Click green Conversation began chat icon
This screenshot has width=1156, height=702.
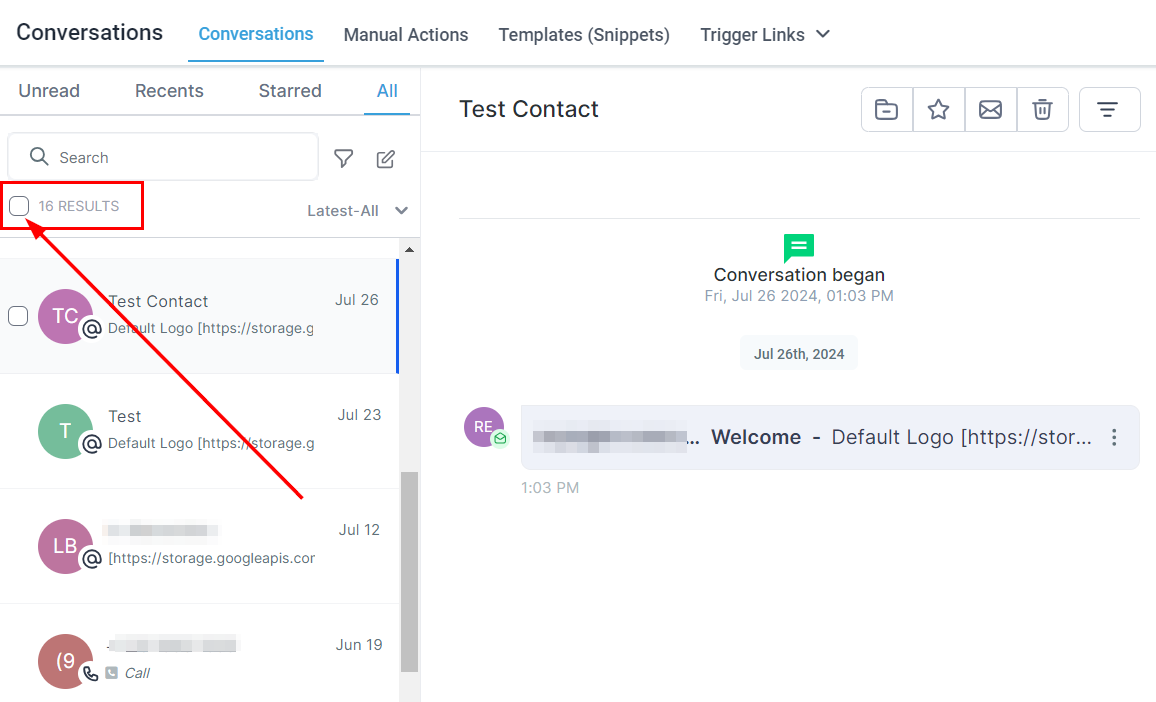tap(798, 248)
